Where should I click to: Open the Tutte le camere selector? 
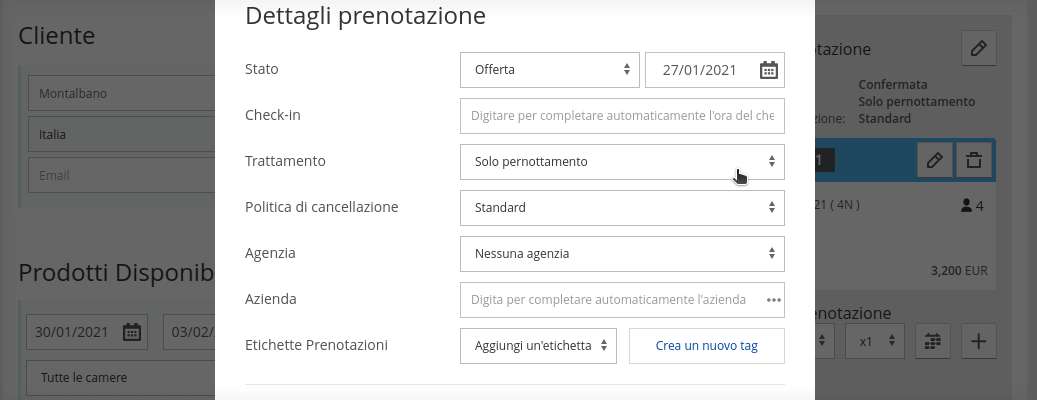121,378
